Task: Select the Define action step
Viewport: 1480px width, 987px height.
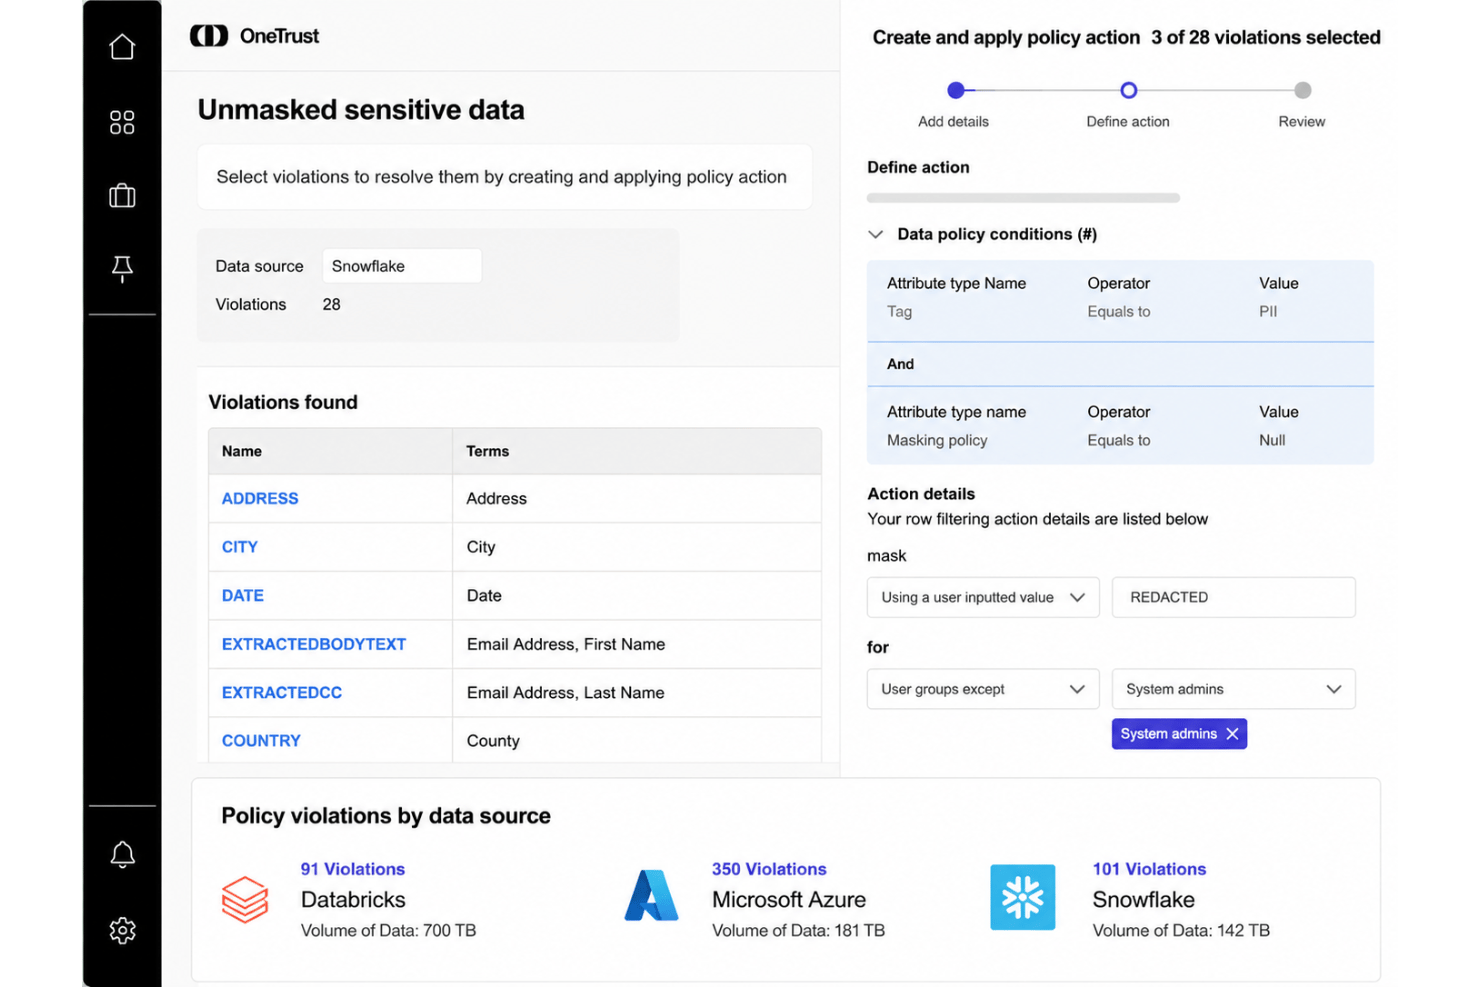Action: tap(1128, 90)
